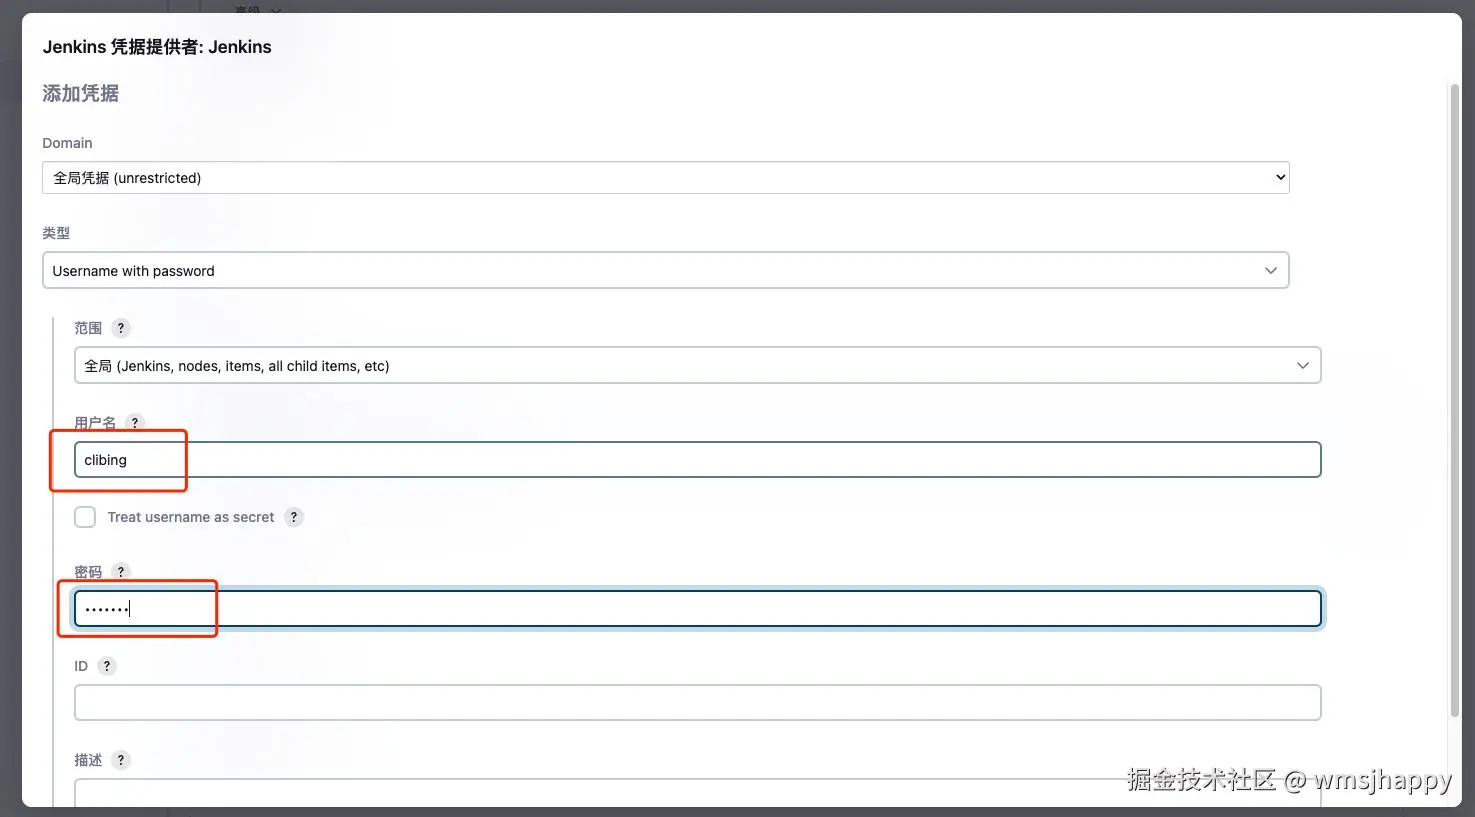Open the 范围 全局 scope dropdown

[697, 366]
